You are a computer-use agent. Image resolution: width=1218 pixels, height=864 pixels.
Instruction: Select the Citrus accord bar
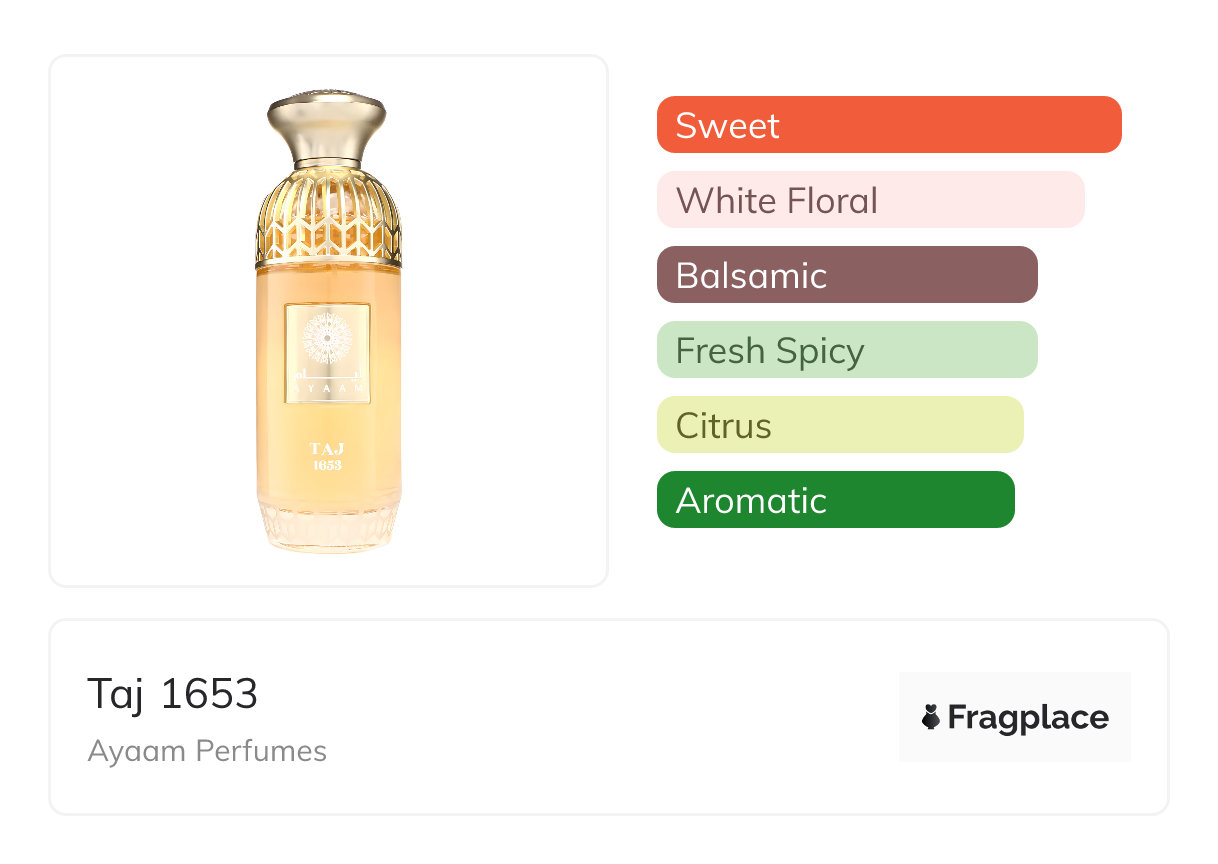[x=839, y=425]
